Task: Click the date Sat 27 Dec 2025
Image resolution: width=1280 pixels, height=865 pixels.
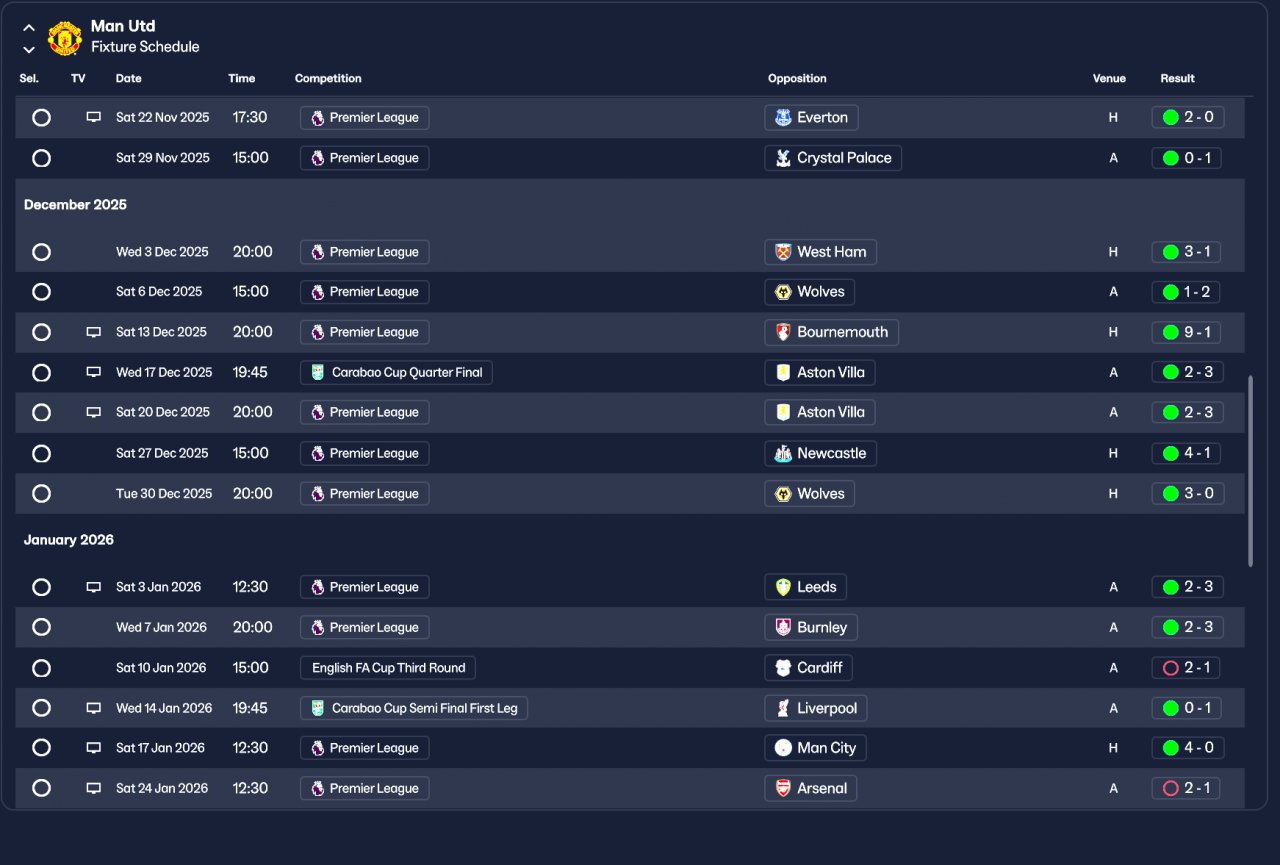Action: tap(162, 453)
